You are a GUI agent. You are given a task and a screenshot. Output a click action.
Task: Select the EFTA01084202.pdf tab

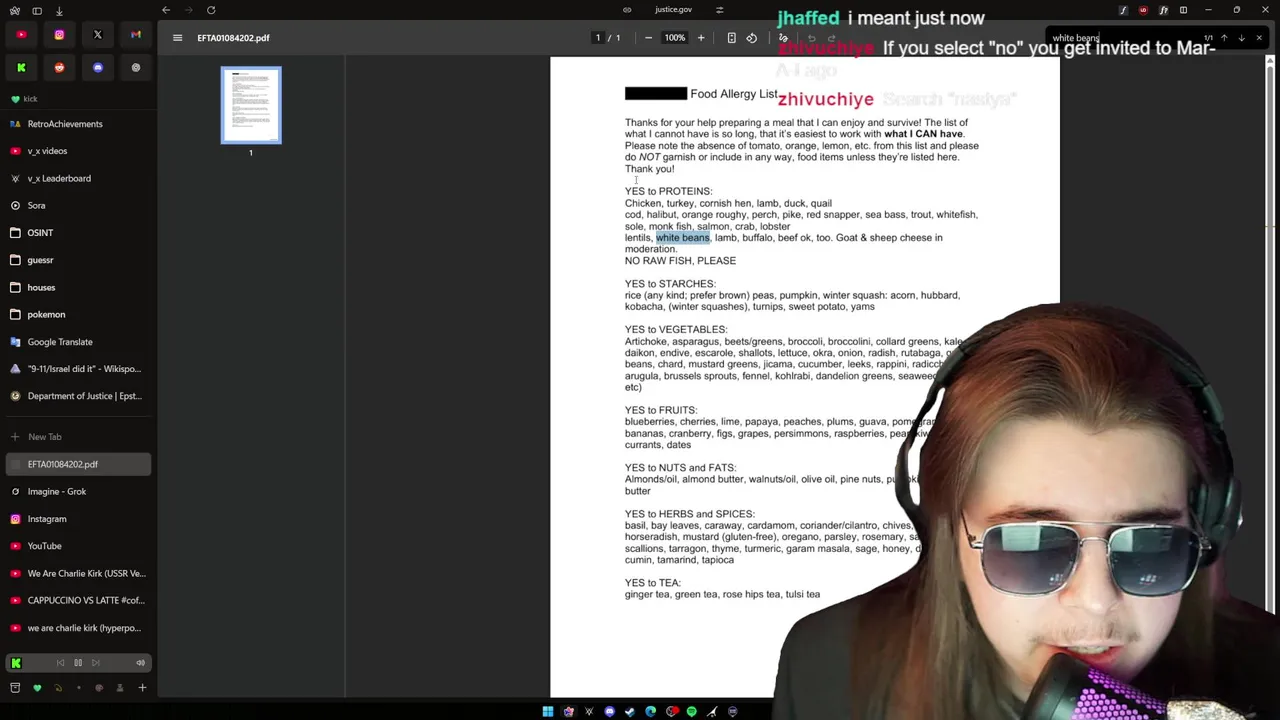click(x=78, y=464)
